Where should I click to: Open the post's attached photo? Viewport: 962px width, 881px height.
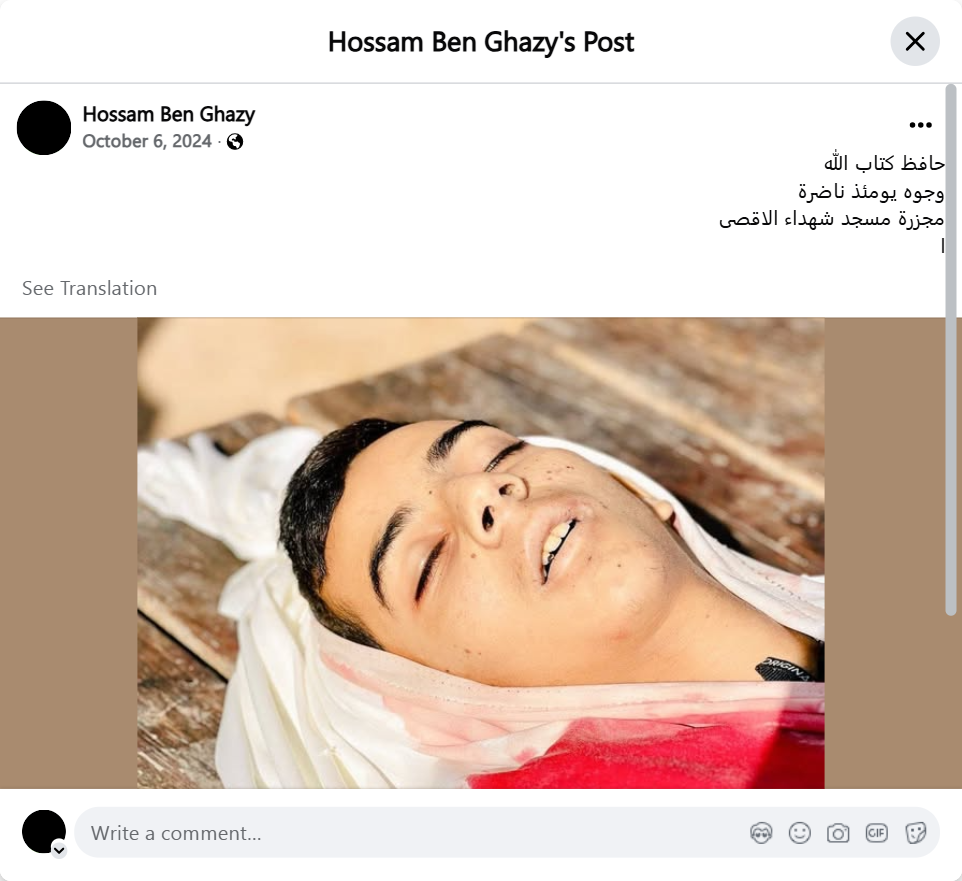pos(480,553)
